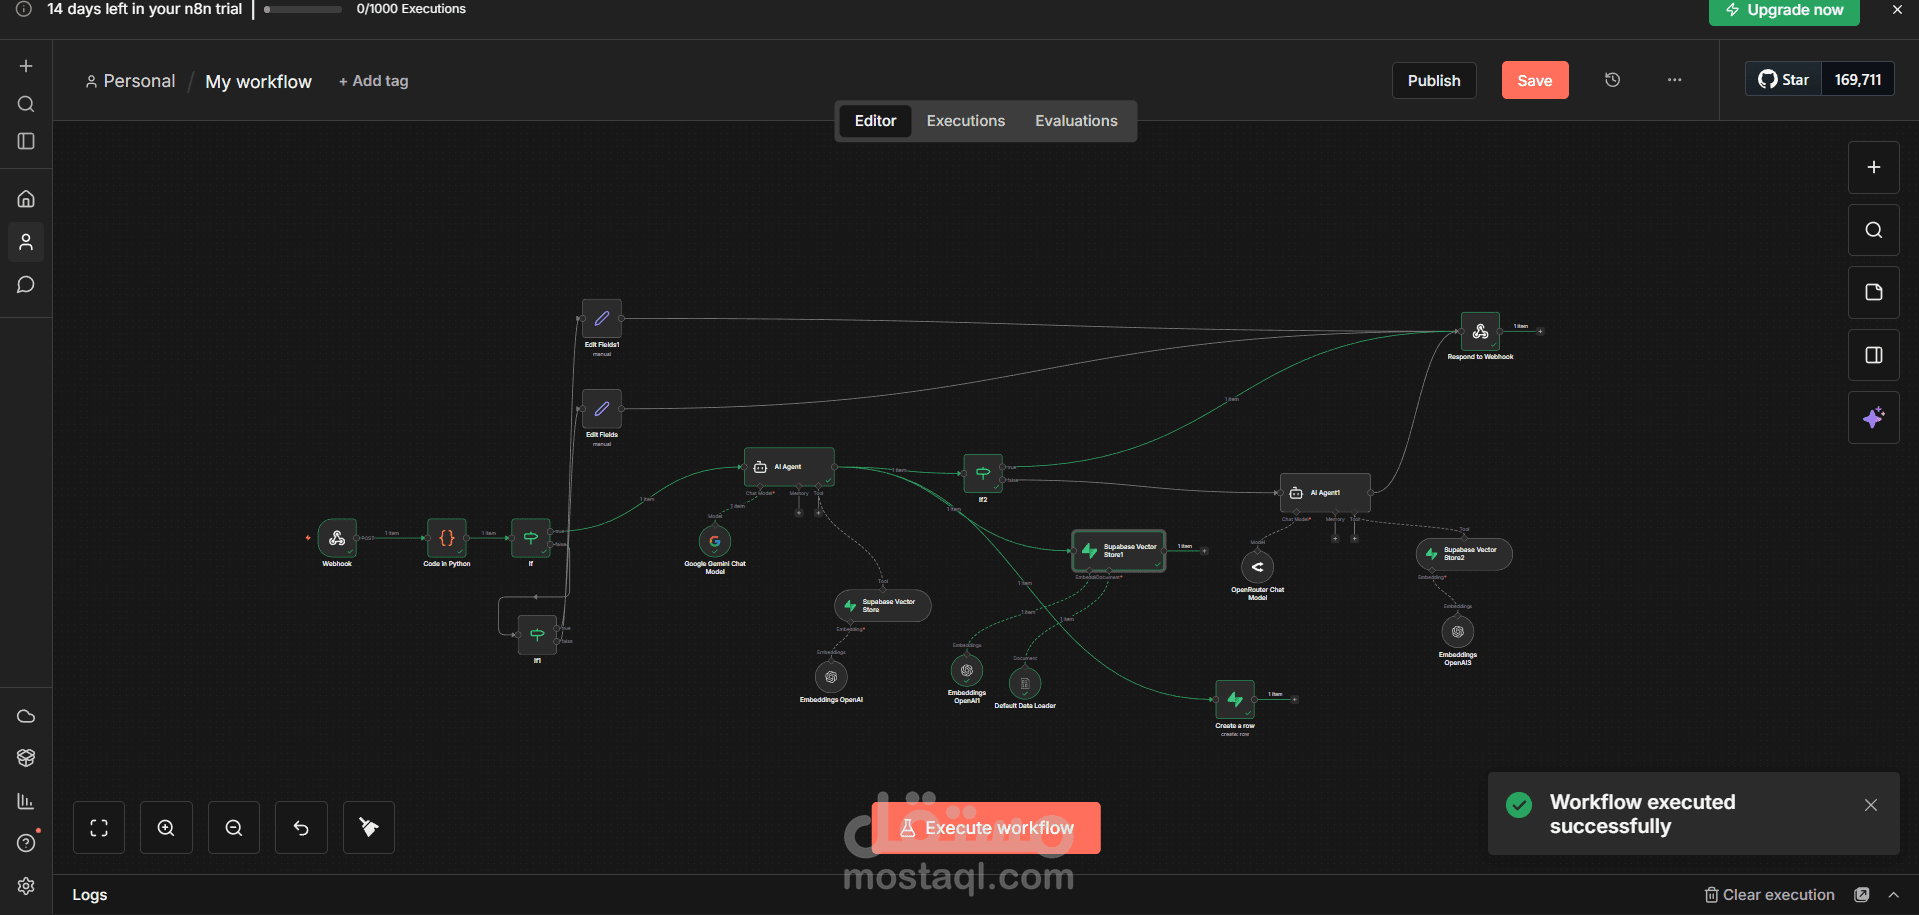Open the Google Gemini Chat Model node

click(715, 541)
